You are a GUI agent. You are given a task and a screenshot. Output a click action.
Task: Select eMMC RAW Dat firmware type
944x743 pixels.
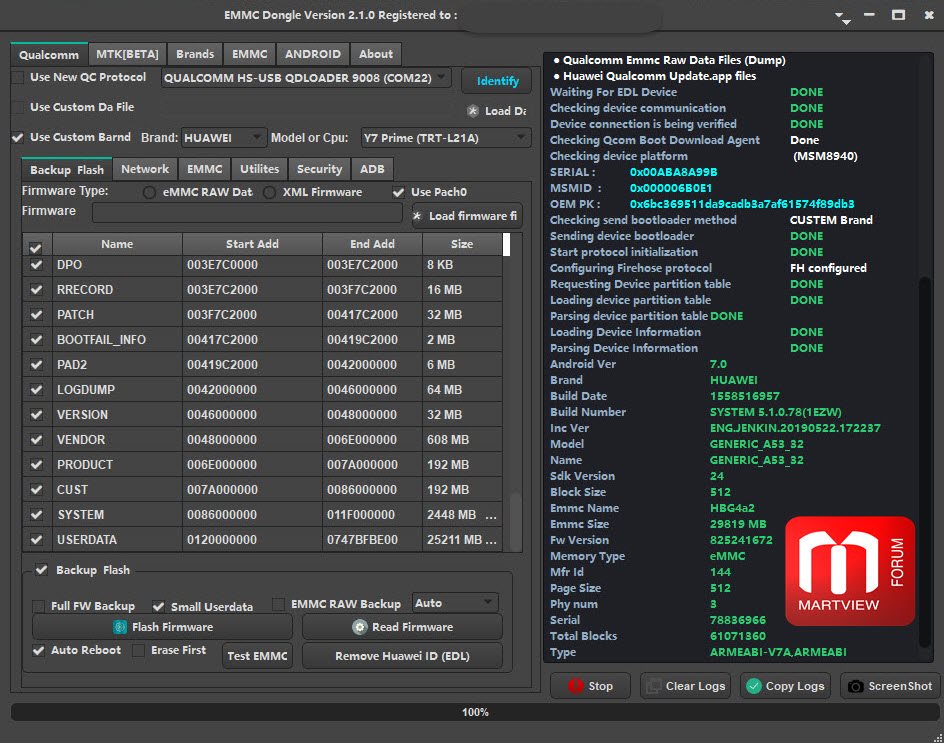click(149, 192)
